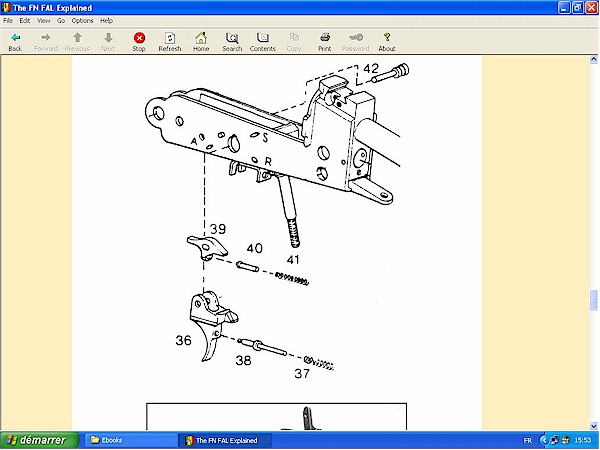Click part number 39 label
Viewport: 600px width, 450px height.
(x=218, y=229)
